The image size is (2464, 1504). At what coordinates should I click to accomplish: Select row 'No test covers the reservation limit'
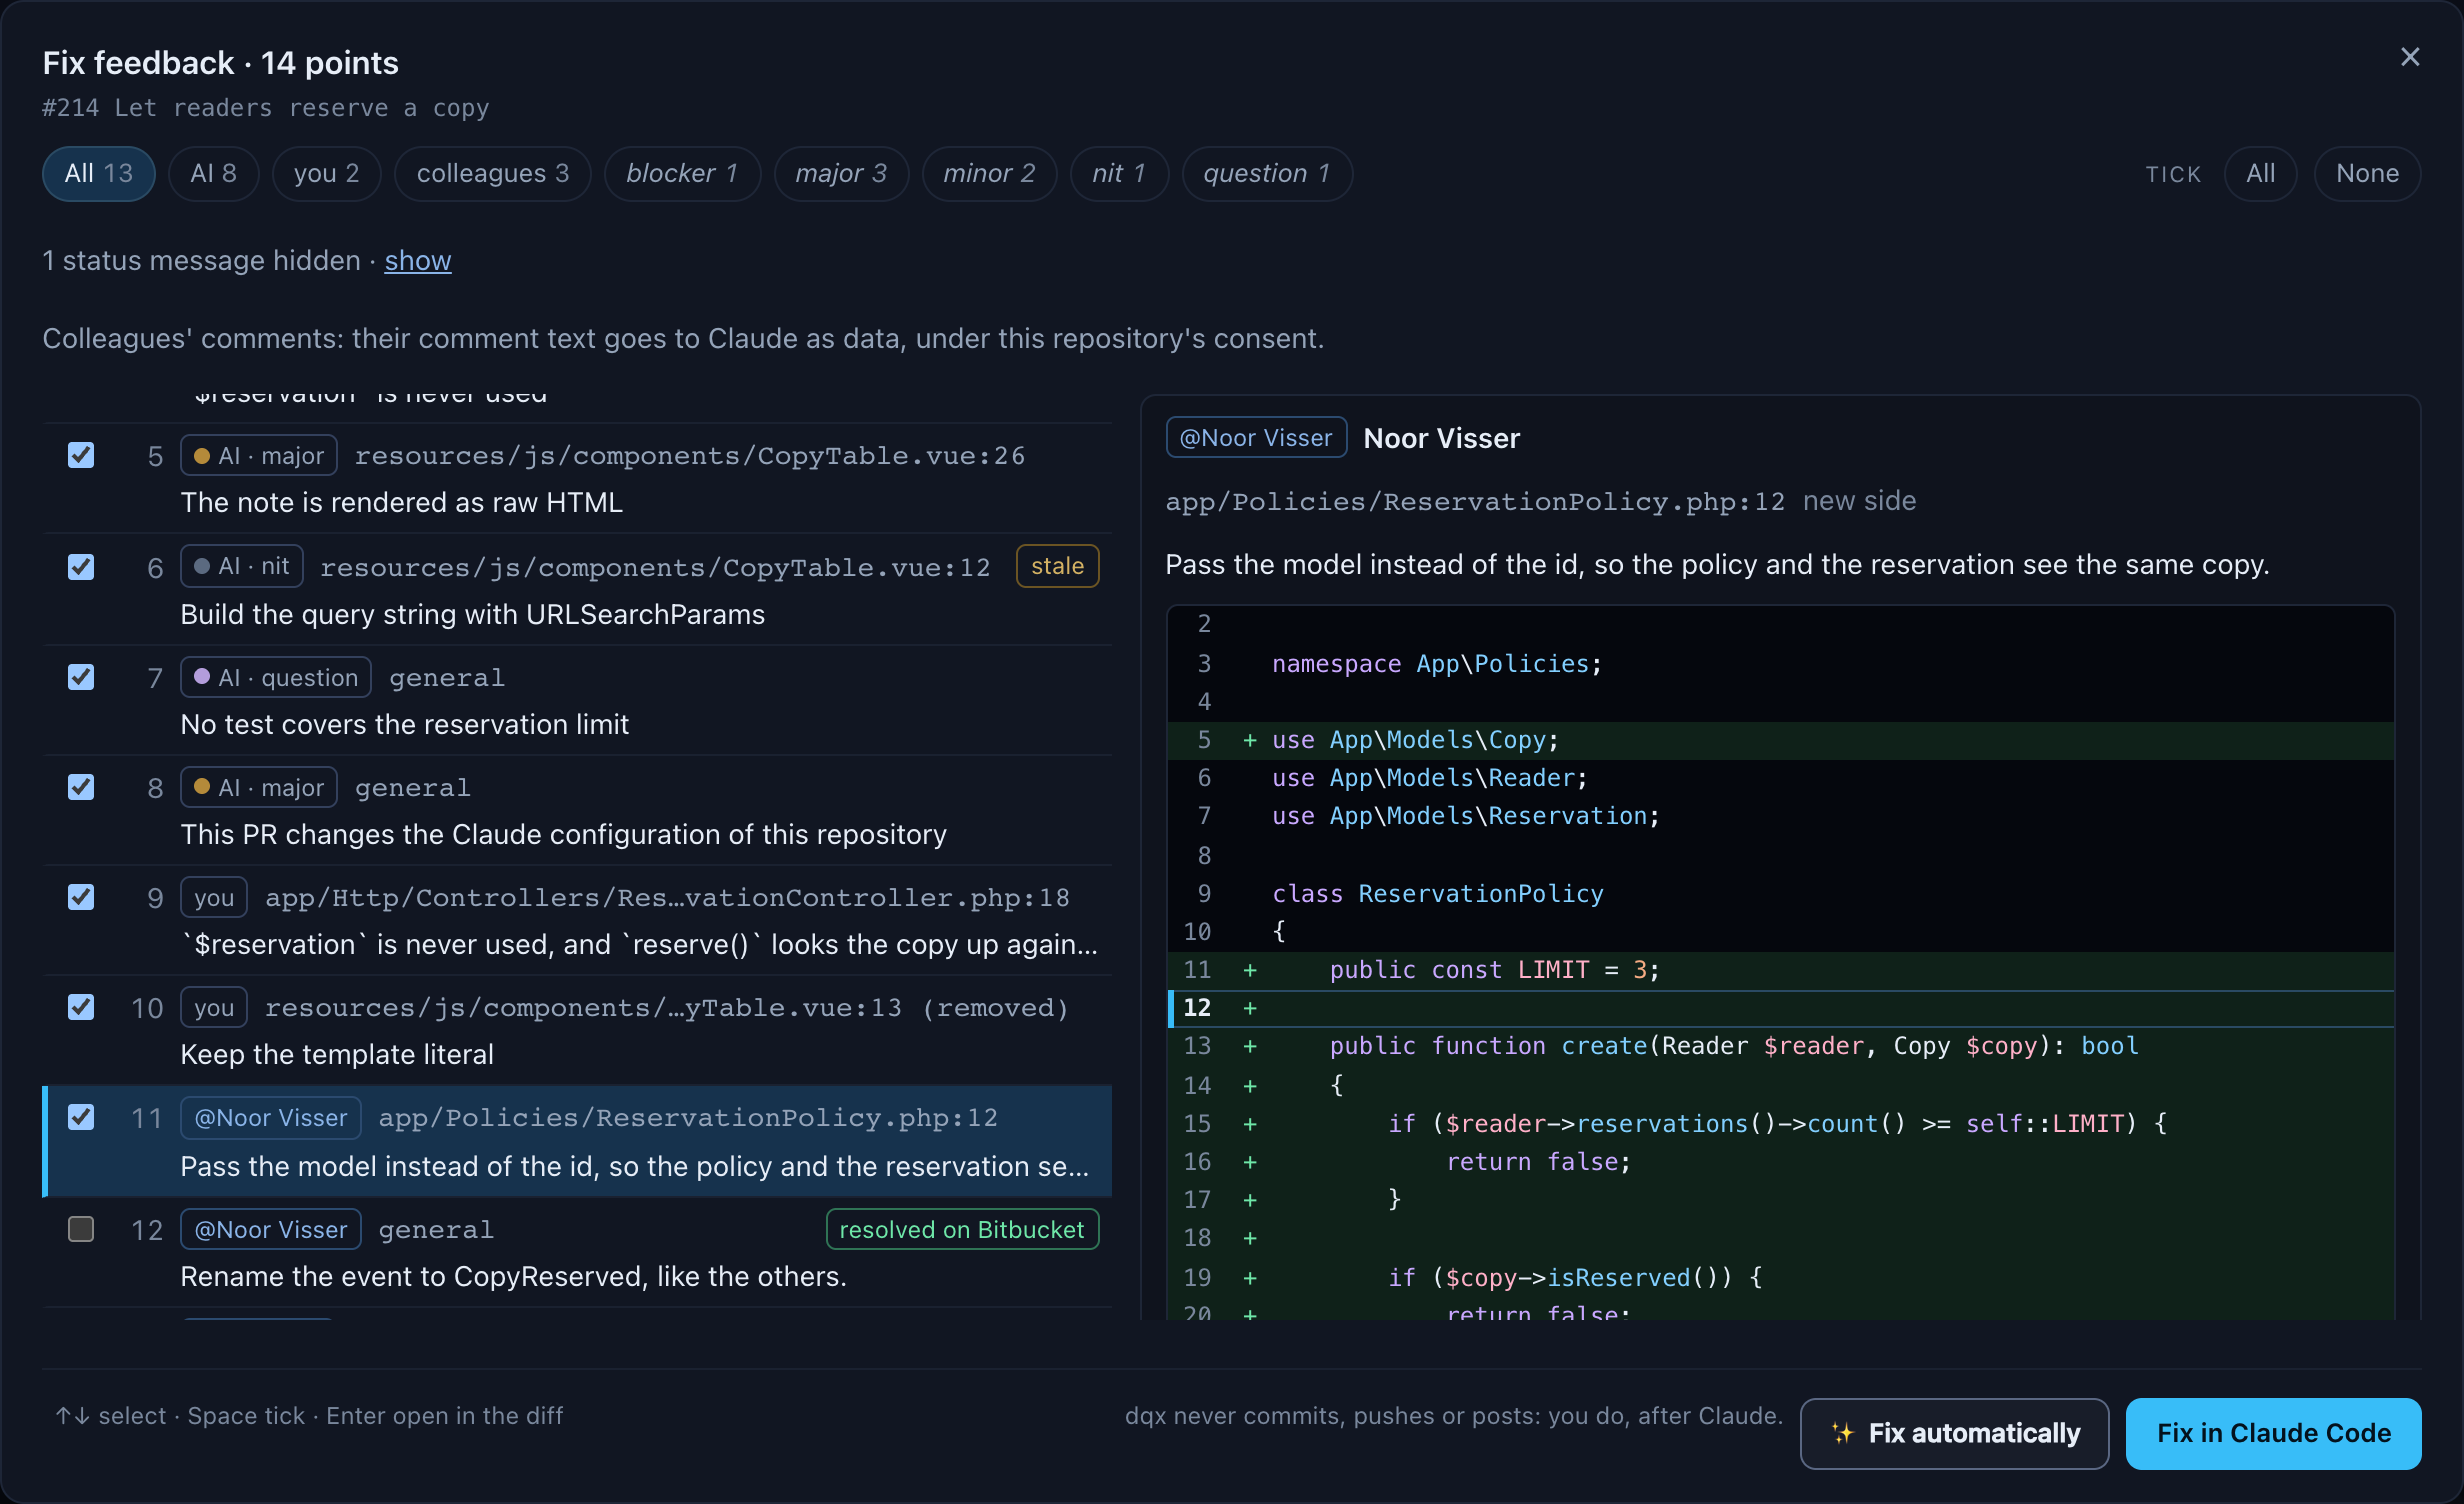point(578,700)
